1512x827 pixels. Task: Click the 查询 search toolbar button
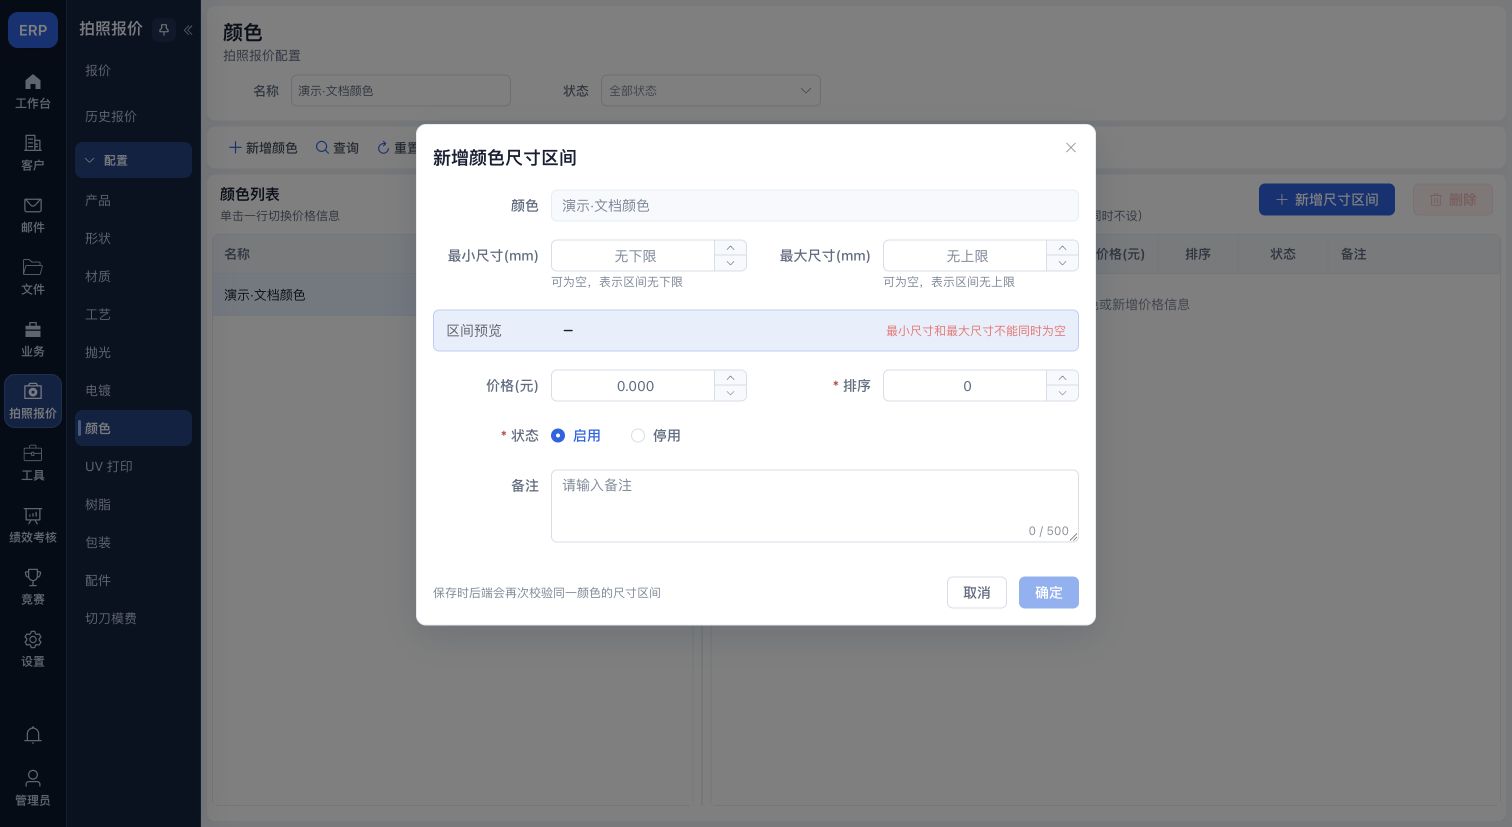point(337,148)
